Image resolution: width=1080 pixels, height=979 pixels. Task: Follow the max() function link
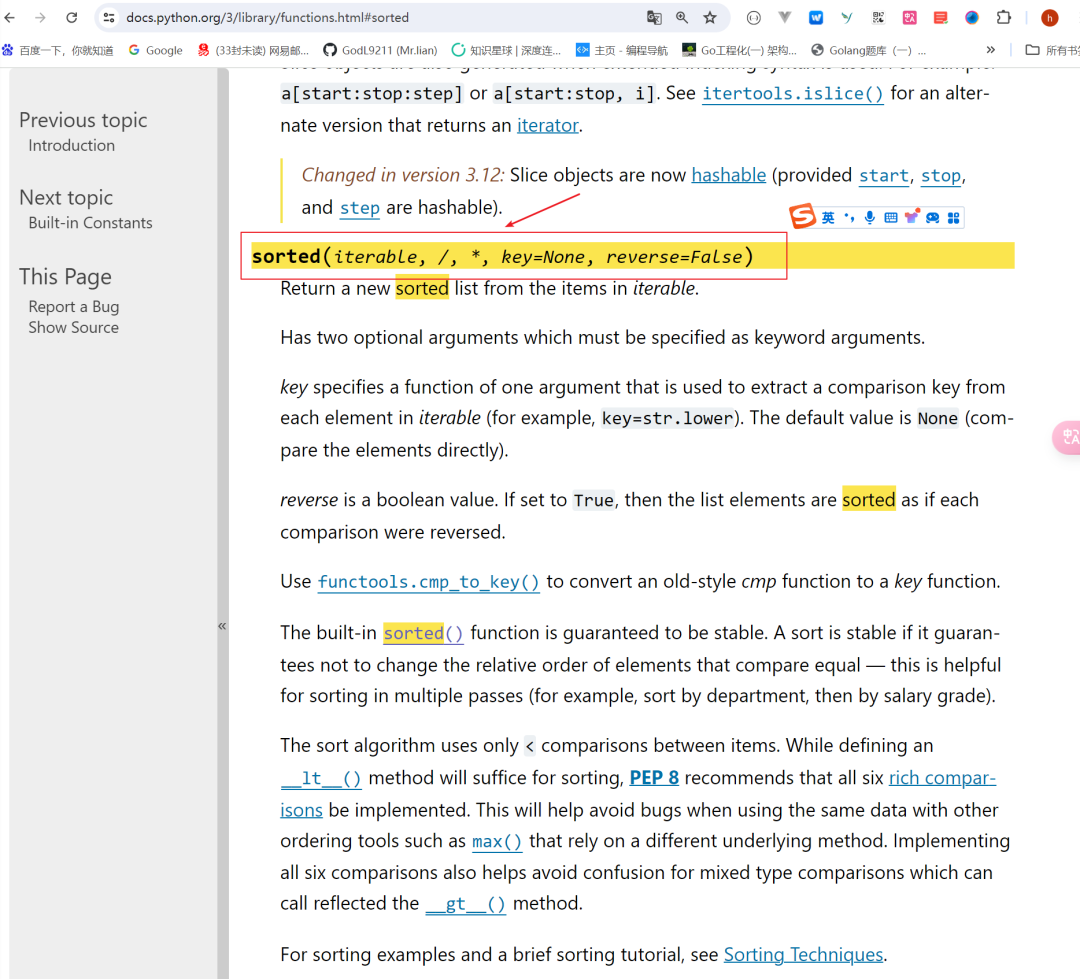point(497,841)
